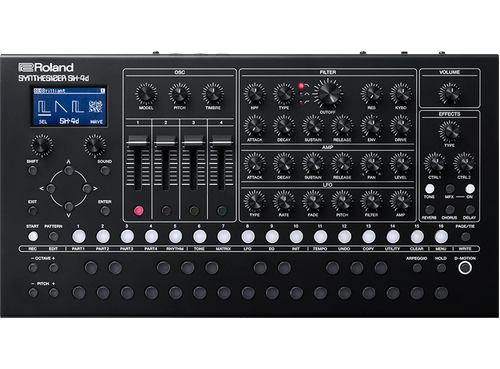Push the PITCH plus button
Viewport: 500px width, 369px height.
pos(53,293)
